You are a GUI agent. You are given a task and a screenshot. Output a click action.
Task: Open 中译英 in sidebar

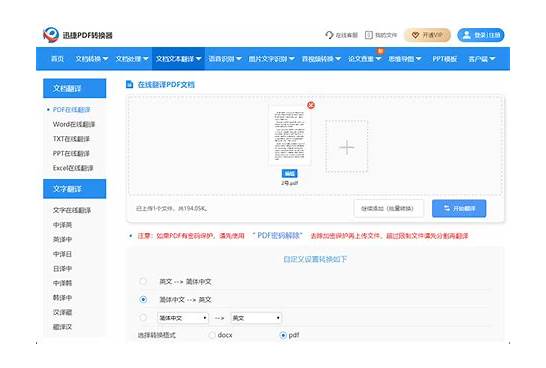[62, 225]
